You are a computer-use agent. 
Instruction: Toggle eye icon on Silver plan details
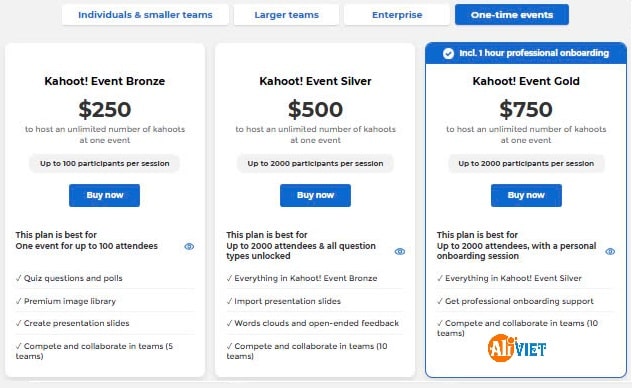399,251
